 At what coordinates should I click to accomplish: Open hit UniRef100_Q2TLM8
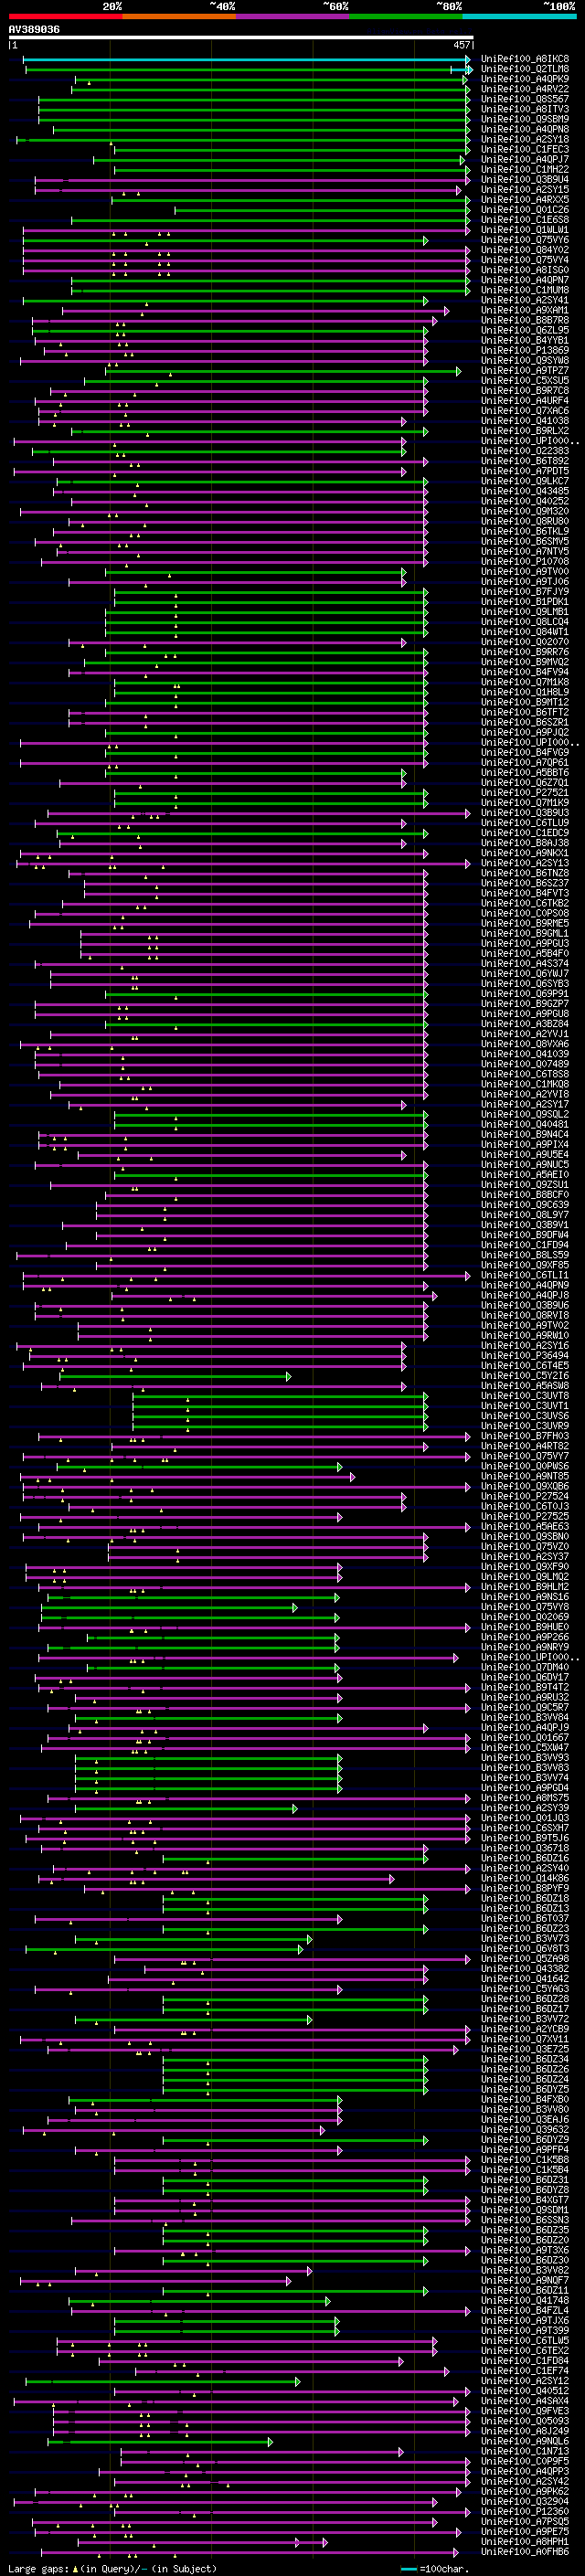point(525,69)
